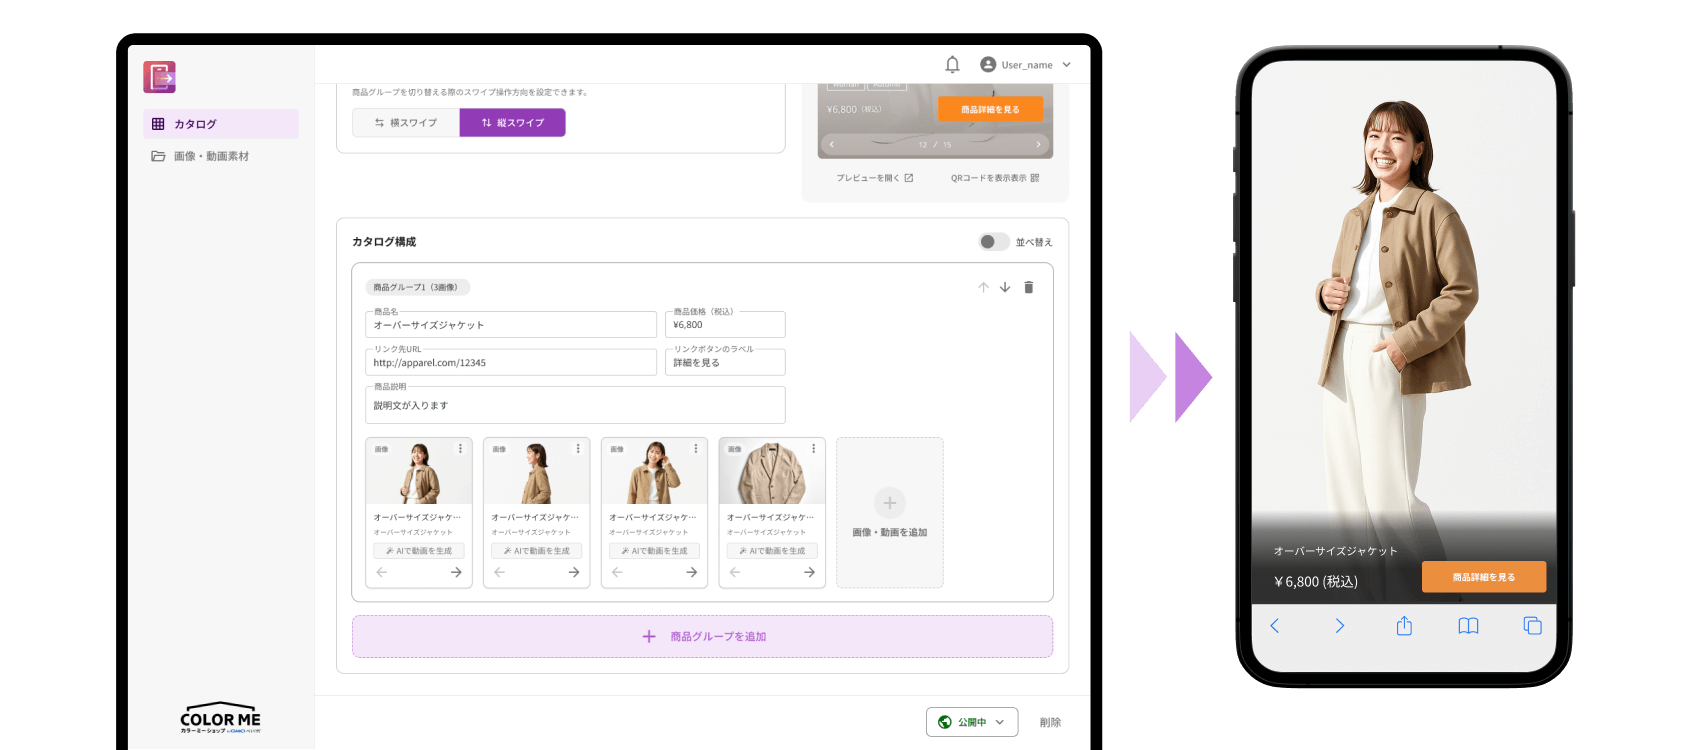
Task: Open bookmarks icon in phone browser bar
Action: (x=1468, y=626)
